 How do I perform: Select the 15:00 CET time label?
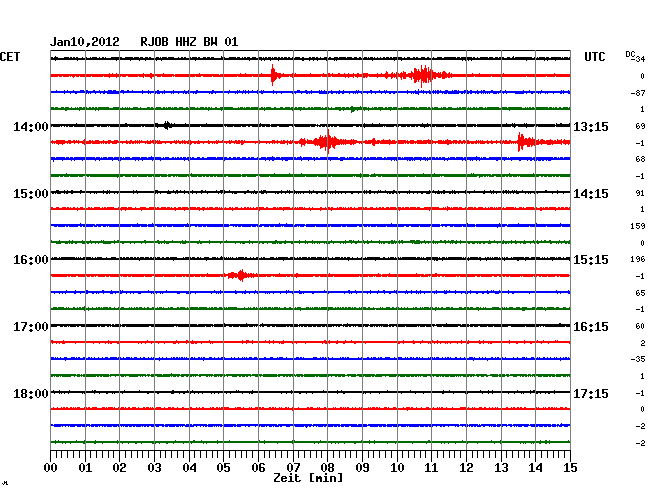[31, 194]
